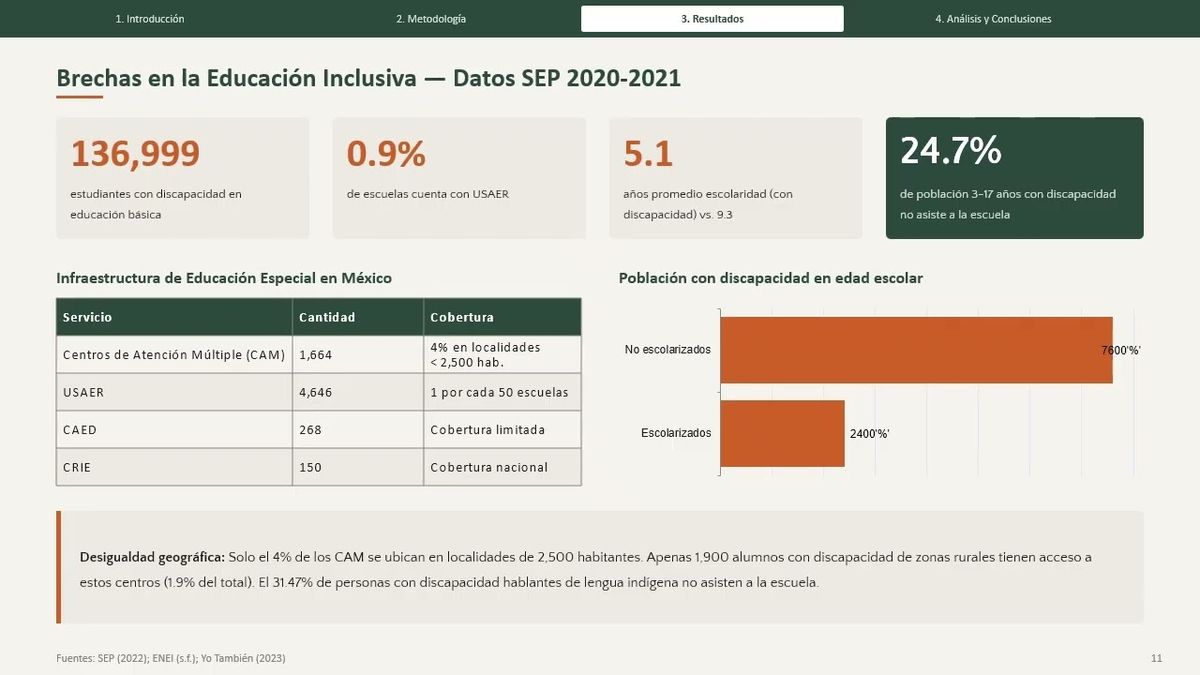The height and width of the screenshot is (675, 1200).
Task: Switch to the 2. Metodología tab
Action: tap(431, 19)
